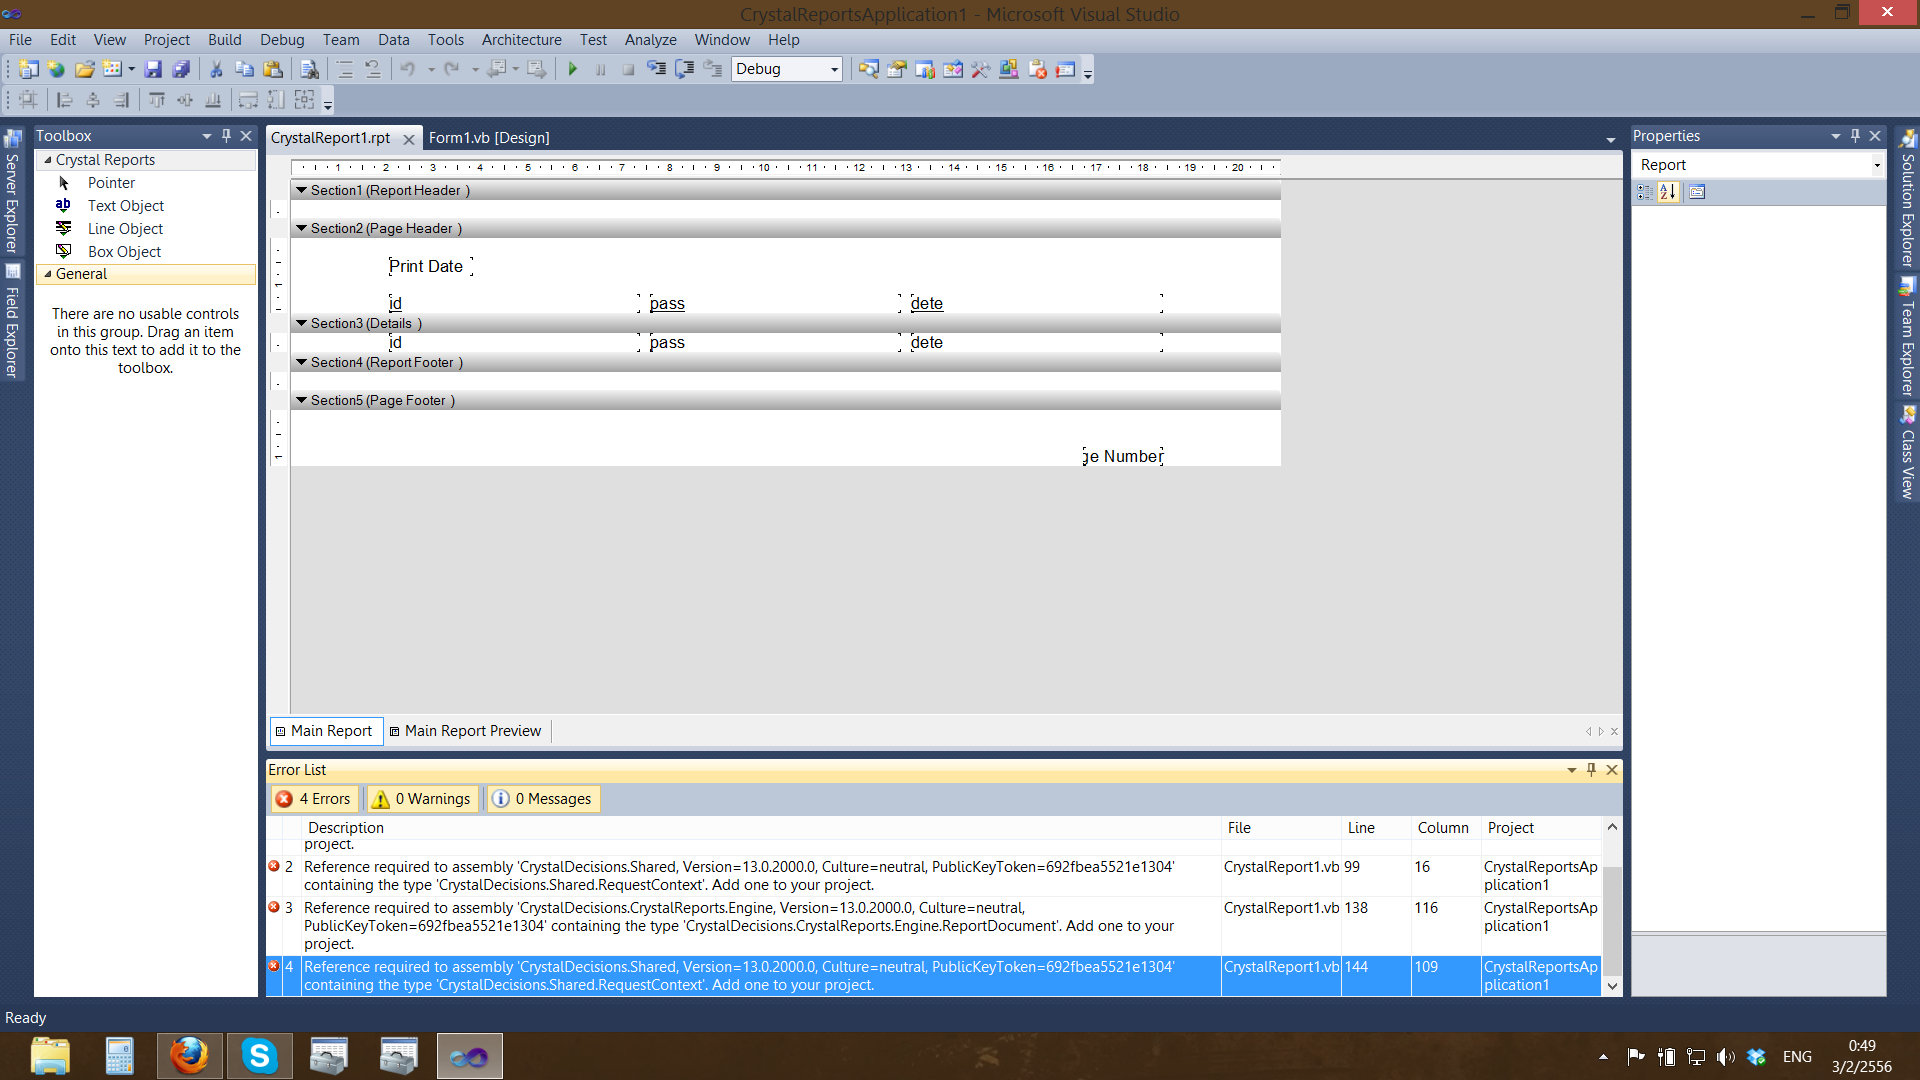Toggle auto-hide pin on Toolbox panel
1920x1080 pixels.
(x=226, y=136)
